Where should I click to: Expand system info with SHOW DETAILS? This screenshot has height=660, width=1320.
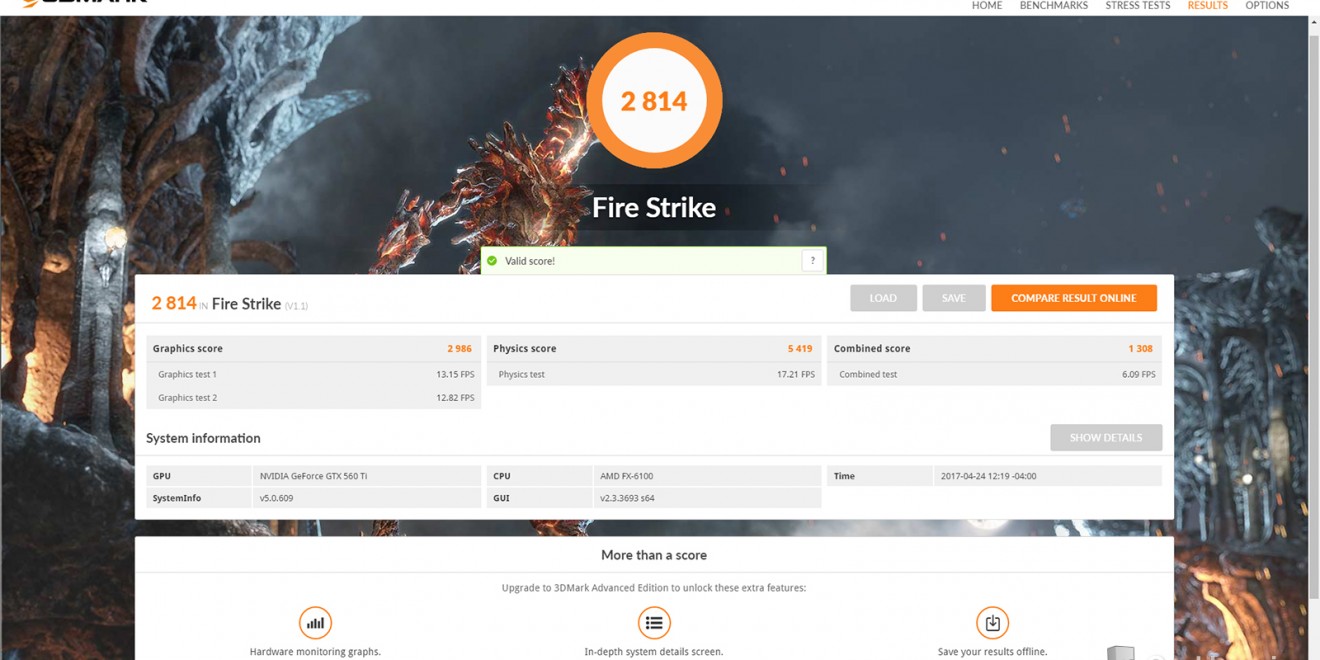click(x=1105, y=438)
